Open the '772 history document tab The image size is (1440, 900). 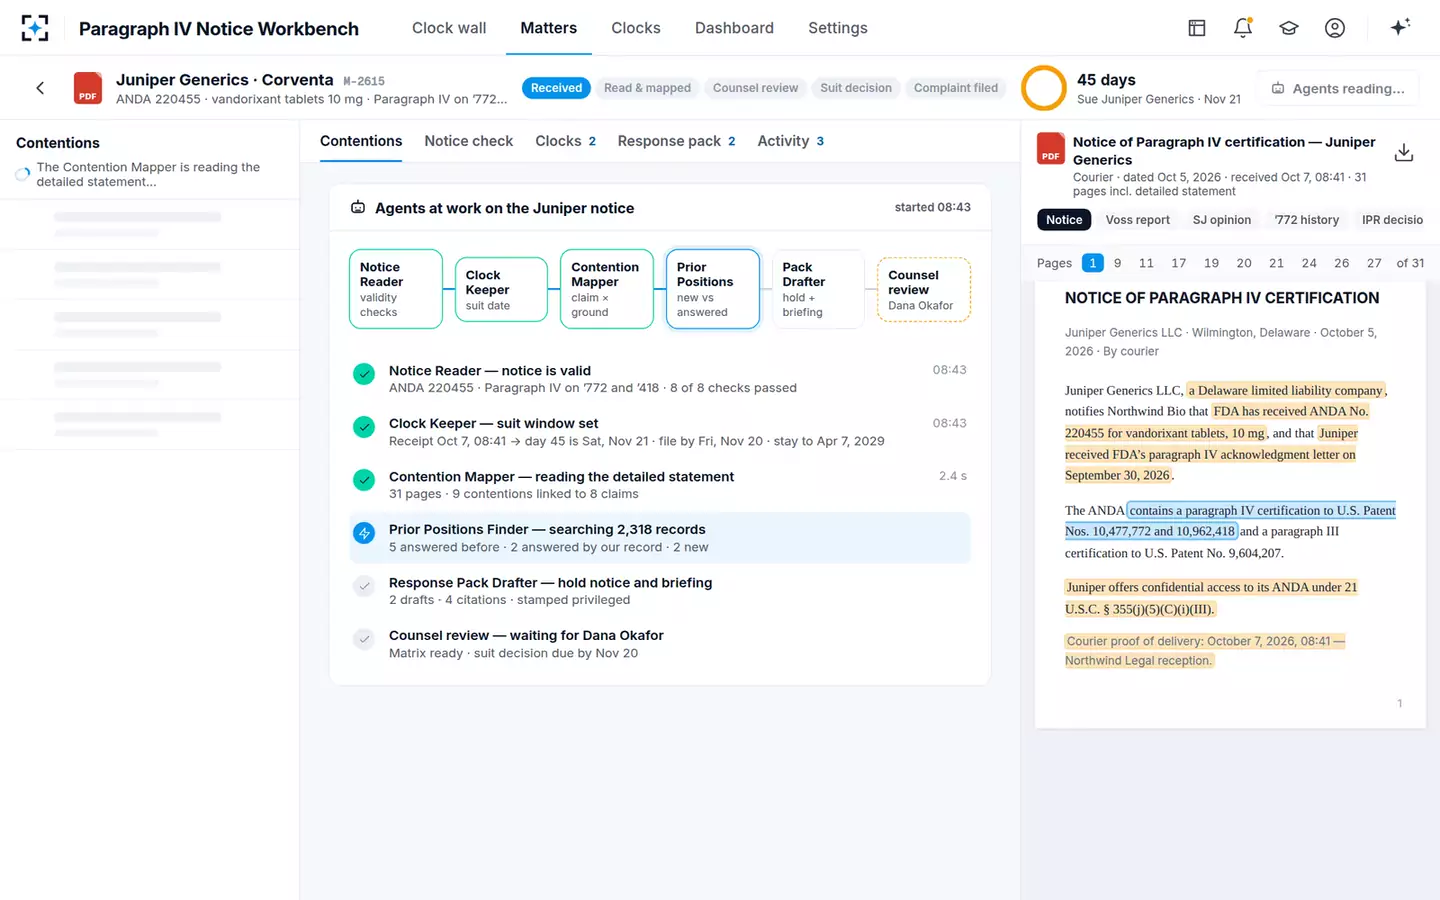(1306, 220)
